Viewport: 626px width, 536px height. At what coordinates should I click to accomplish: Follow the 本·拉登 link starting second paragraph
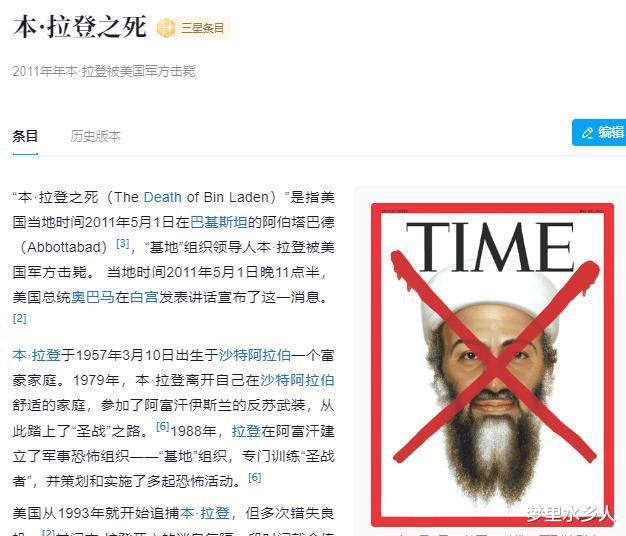(37, 355)
